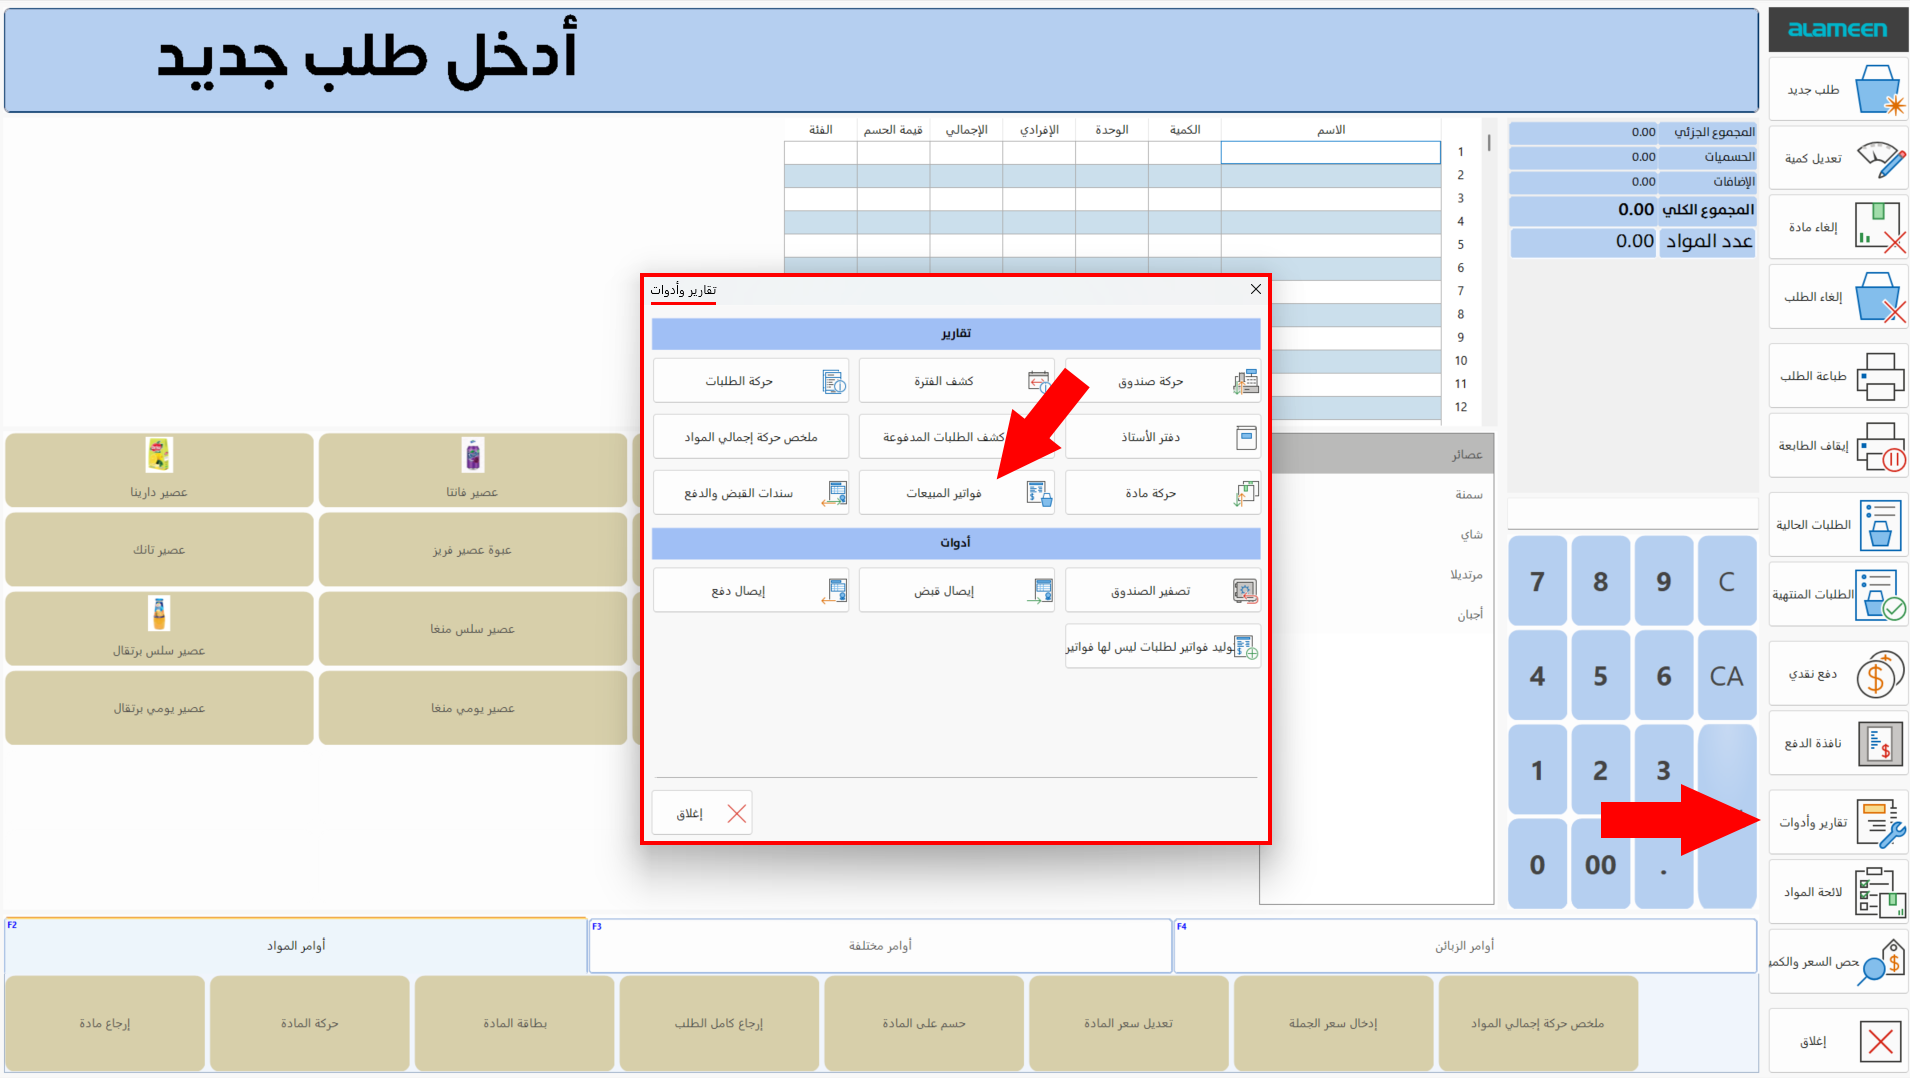This screenshot has width=1910, height=1078.
Task: Open ملخص حركة إجمالي المواد in dialog
Action: tap(750, 437)
